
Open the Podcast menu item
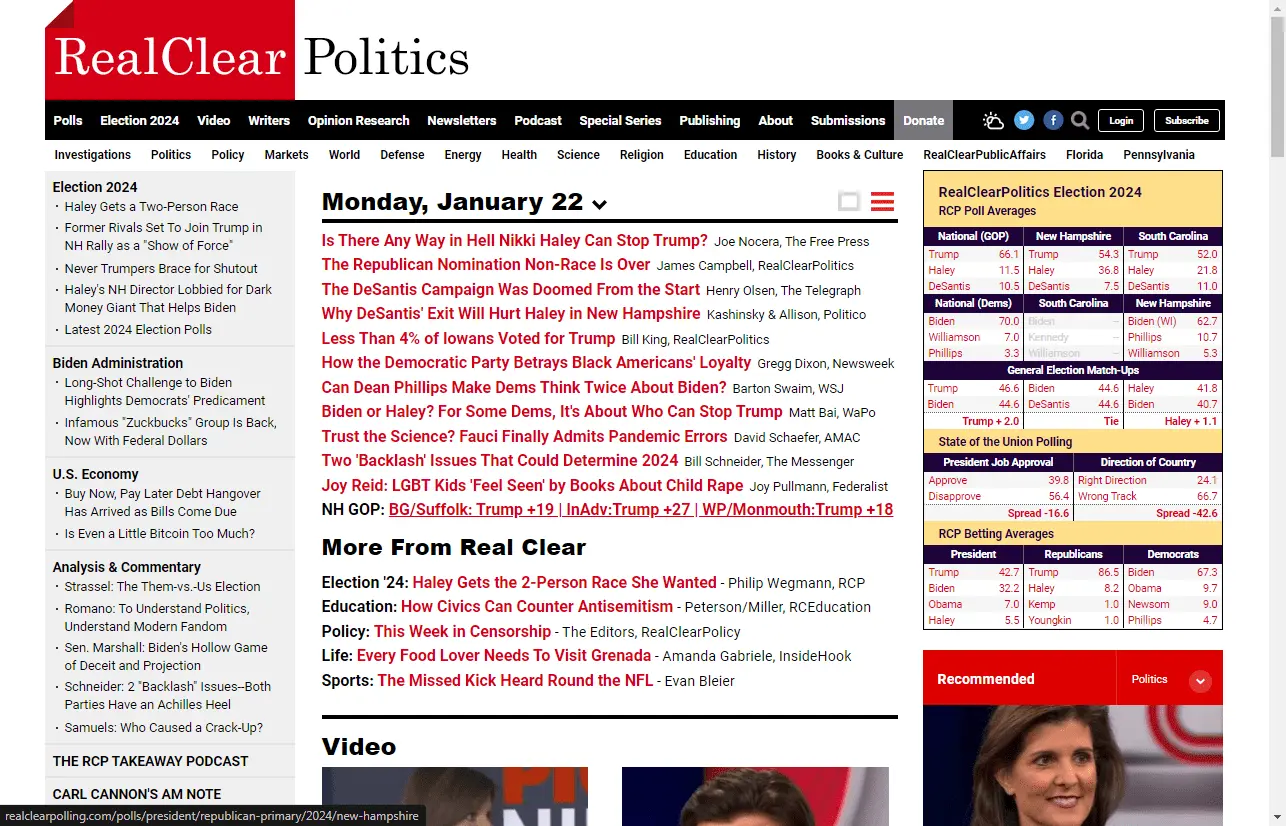(538, 120)
